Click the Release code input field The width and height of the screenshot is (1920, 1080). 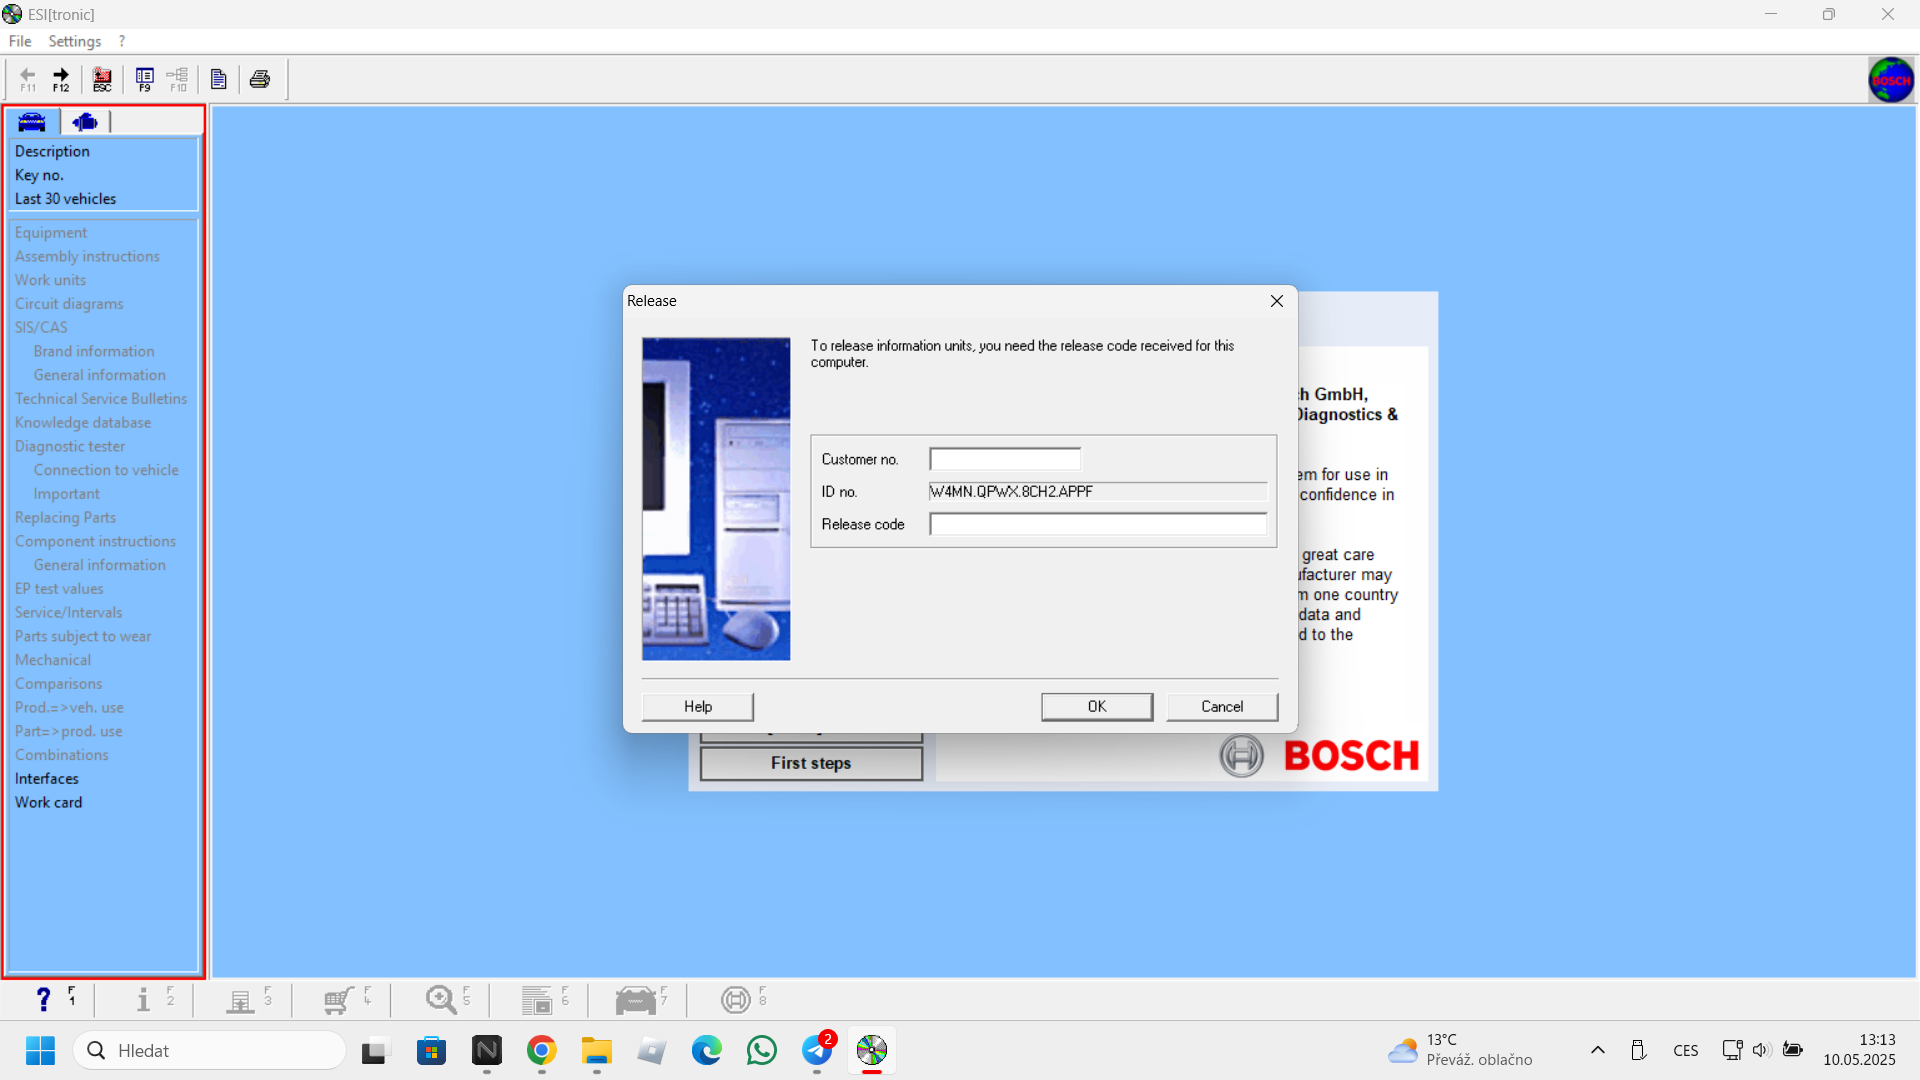[1098, 524]
